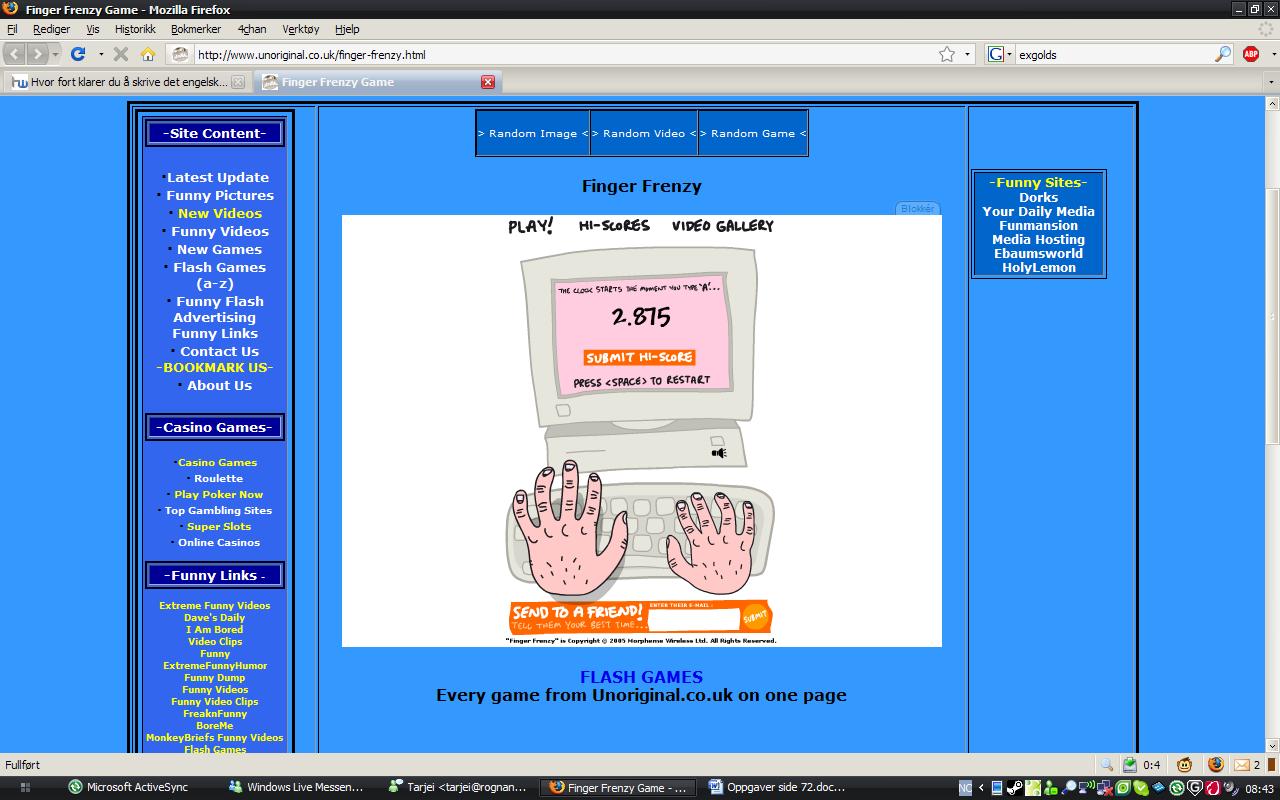Open HI-SCORES in the game header

pos(614,226)
